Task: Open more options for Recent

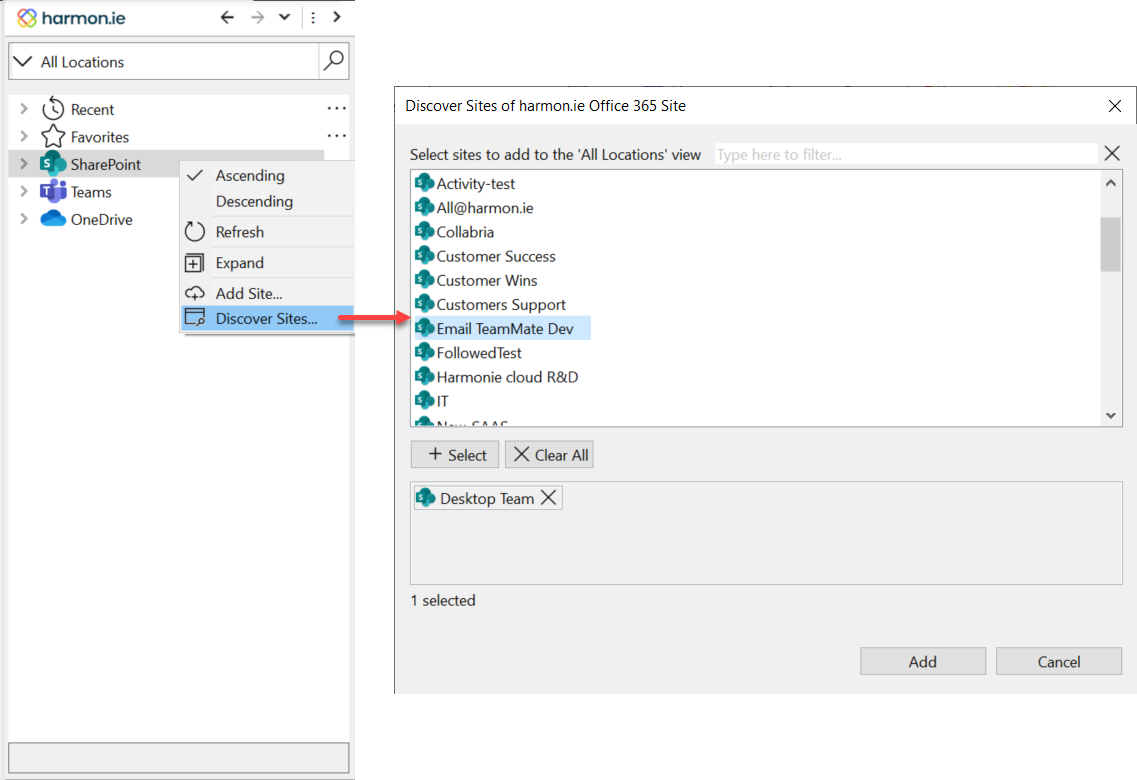Action: pos(336,108)
